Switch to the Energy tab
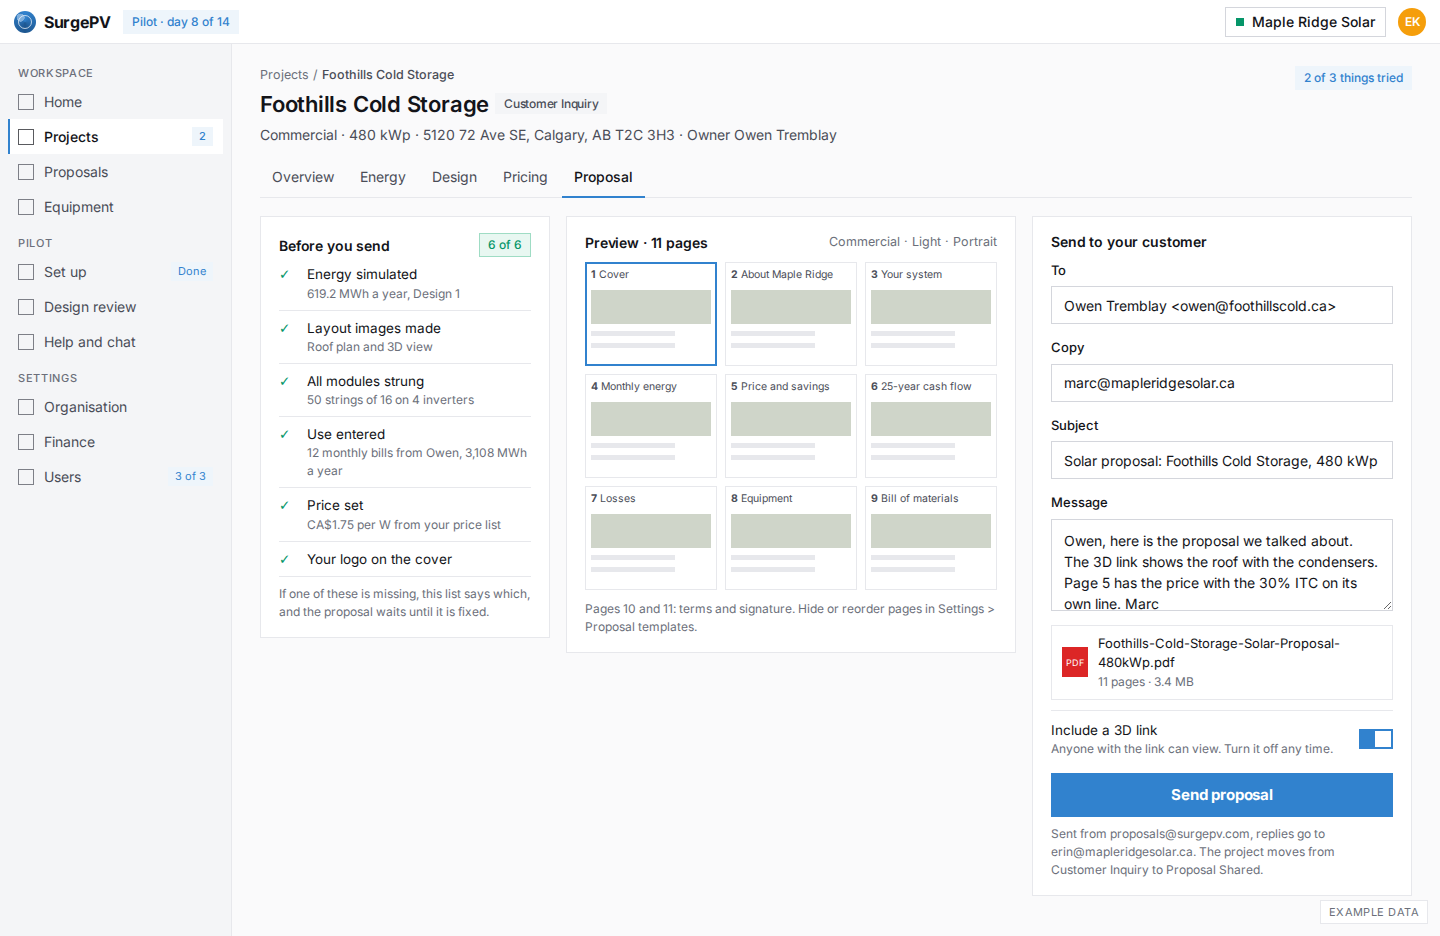The image size is (1440, 936). 383,177
